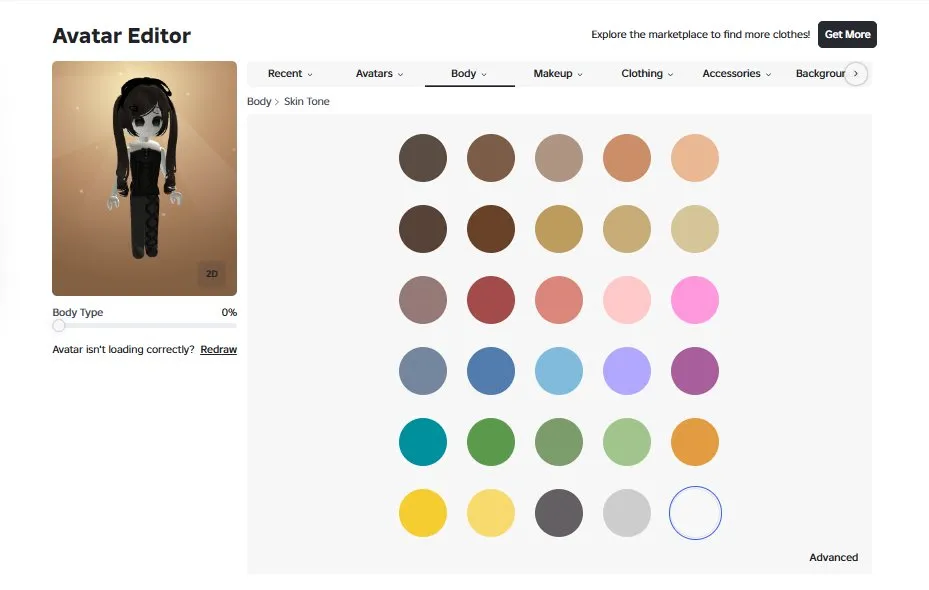Pick the lavender skin tone swatch
The height and width of the screenshot is (590, 929).
coord(627,371)
